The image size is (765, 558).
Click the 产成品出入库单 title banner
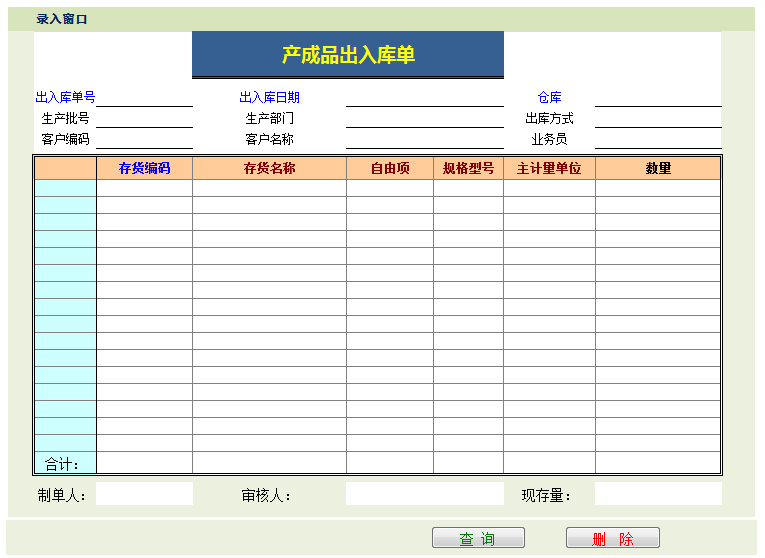pyautogui.click(x=348, y=54)
